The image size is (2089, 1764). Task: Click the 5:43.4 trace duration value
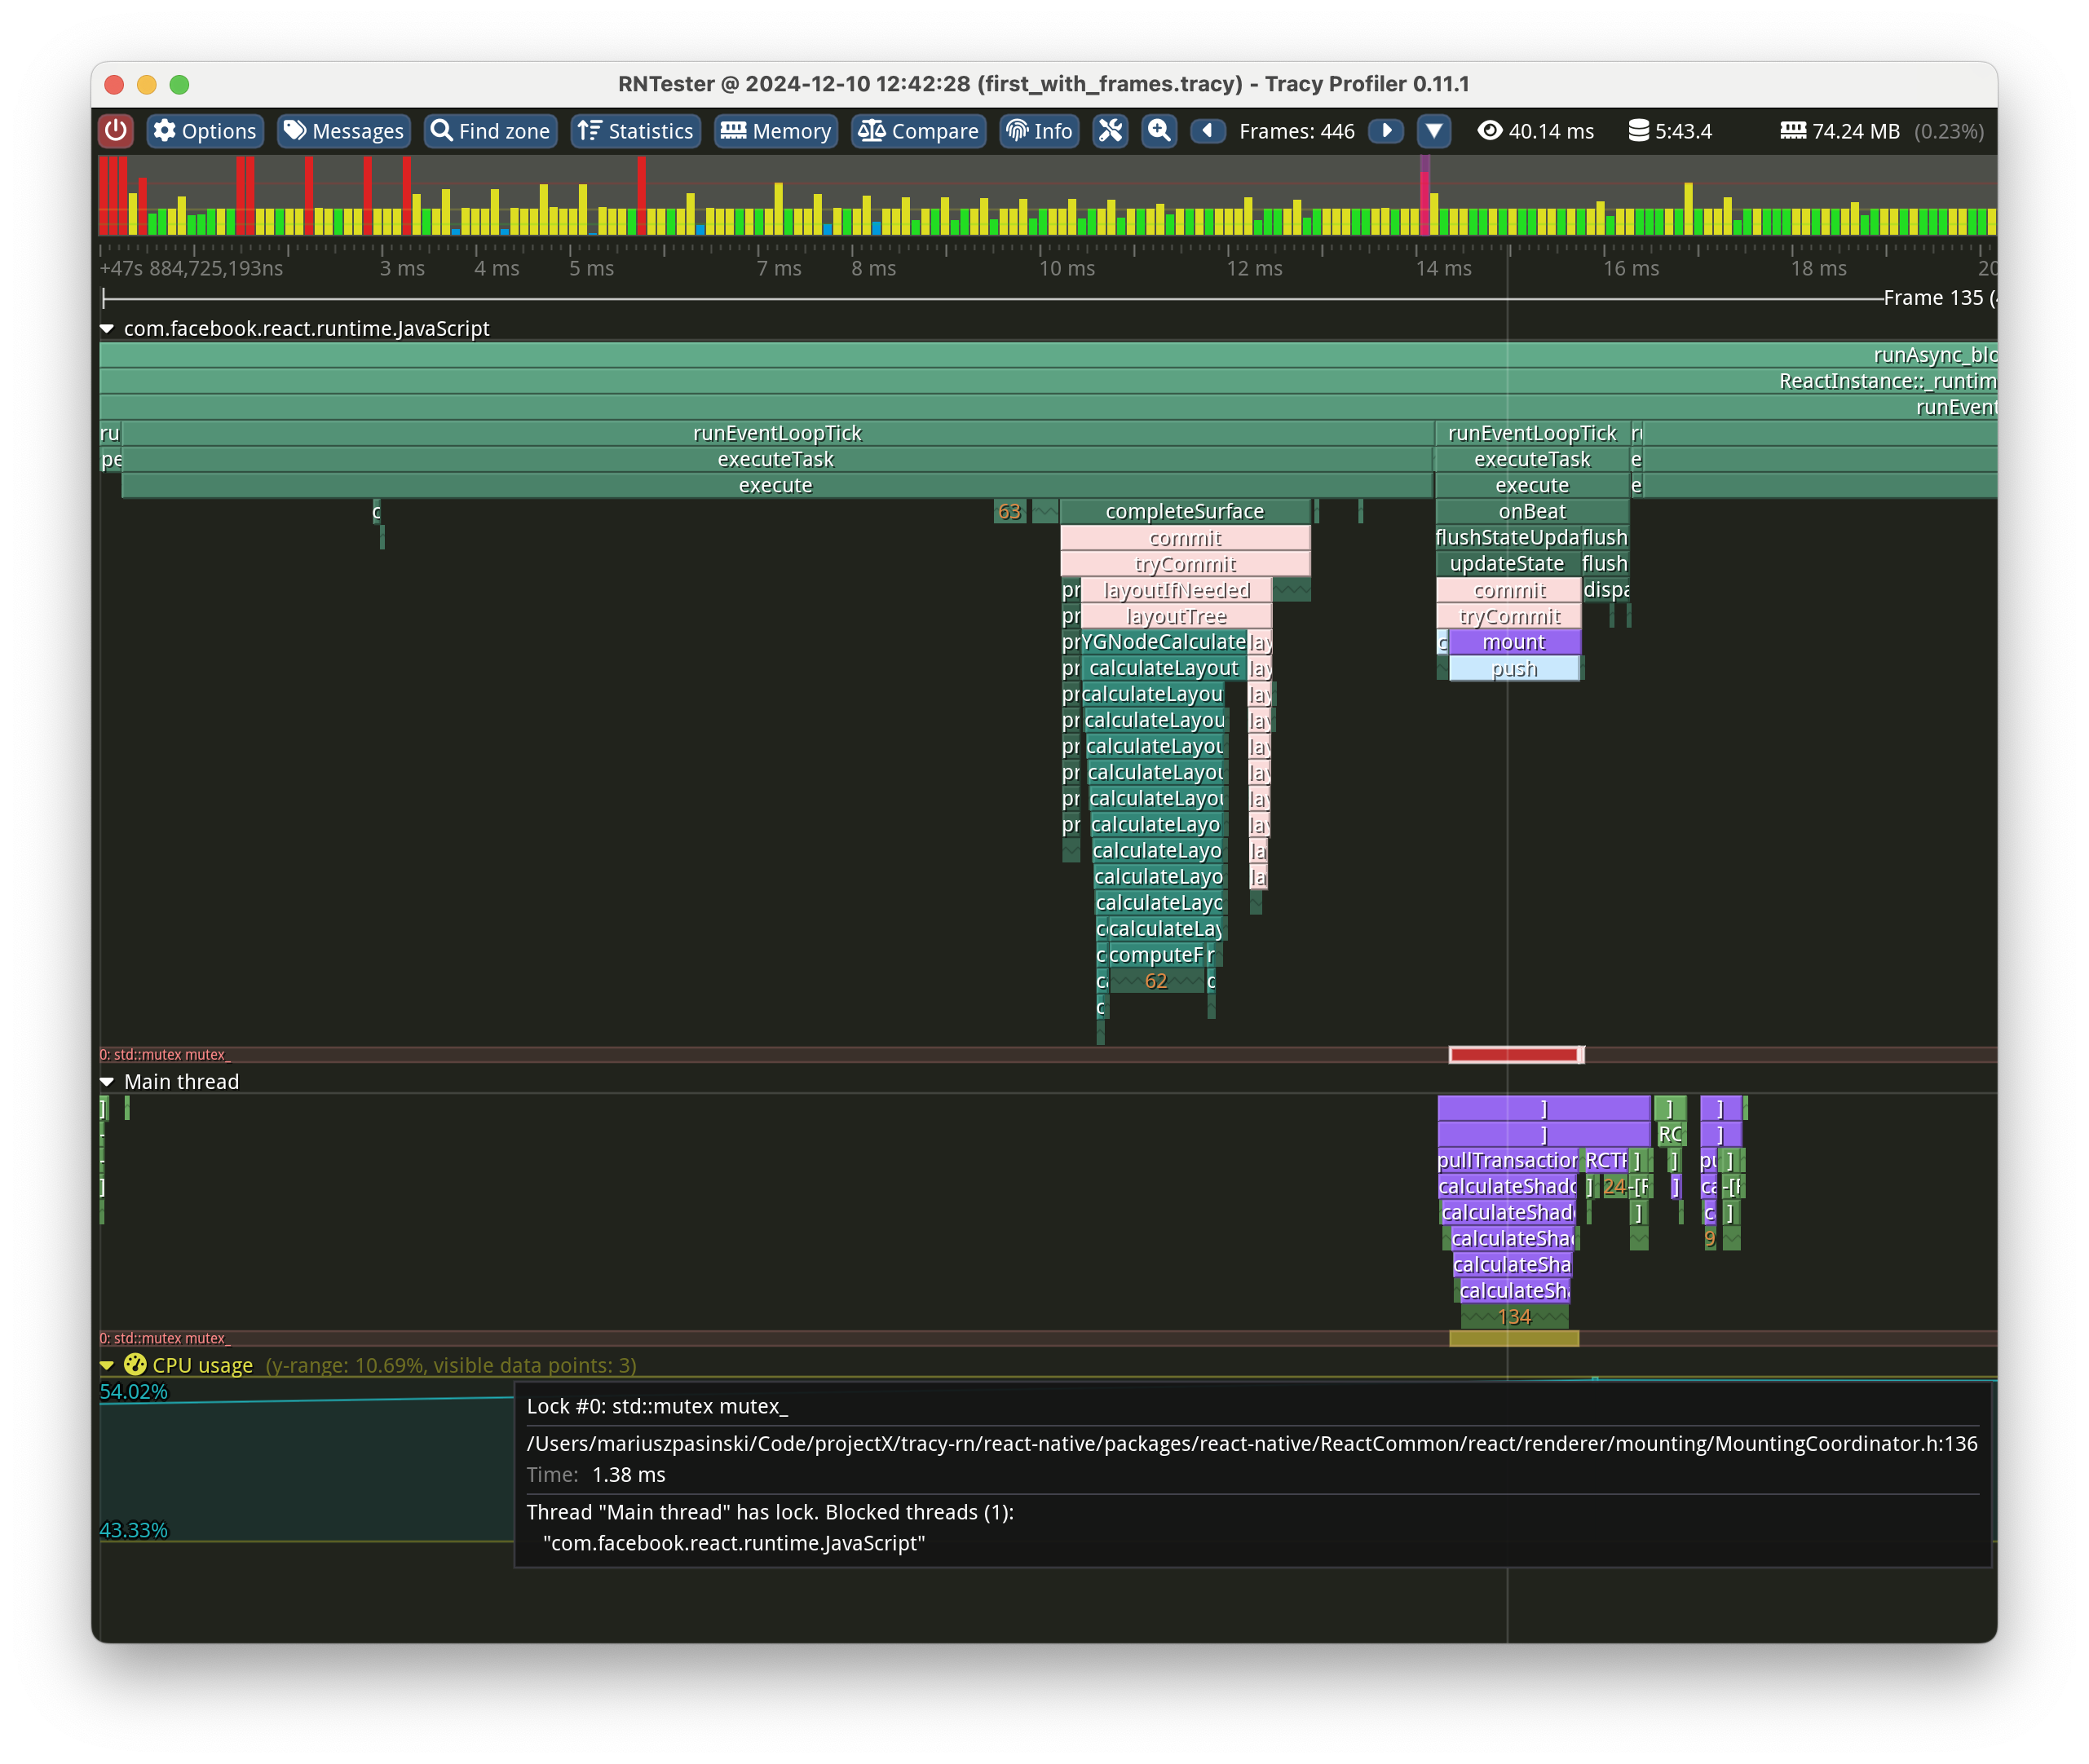coord(1683,131)
